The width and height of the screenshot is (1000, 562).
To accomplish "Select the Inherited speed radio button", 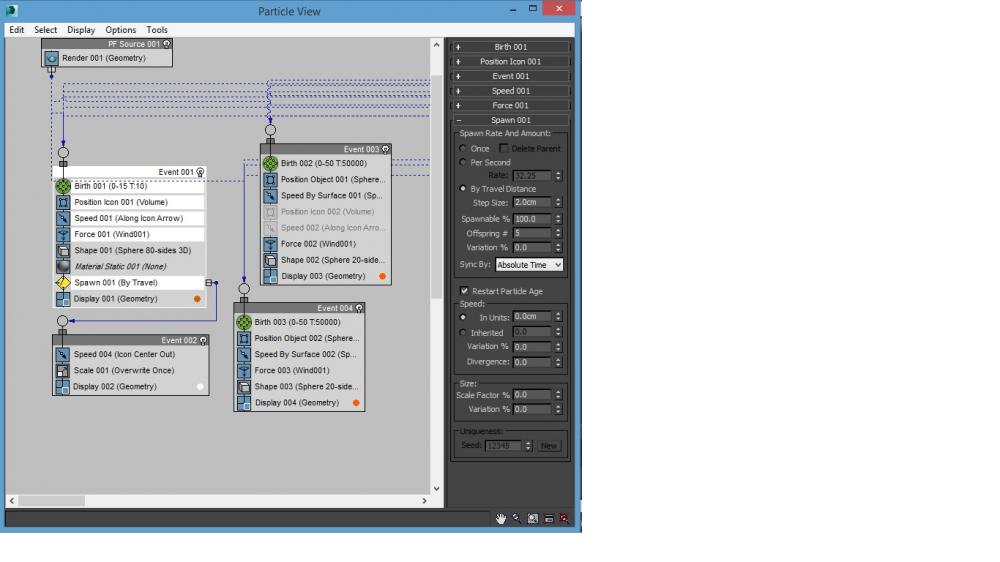I will coord(463,332).
